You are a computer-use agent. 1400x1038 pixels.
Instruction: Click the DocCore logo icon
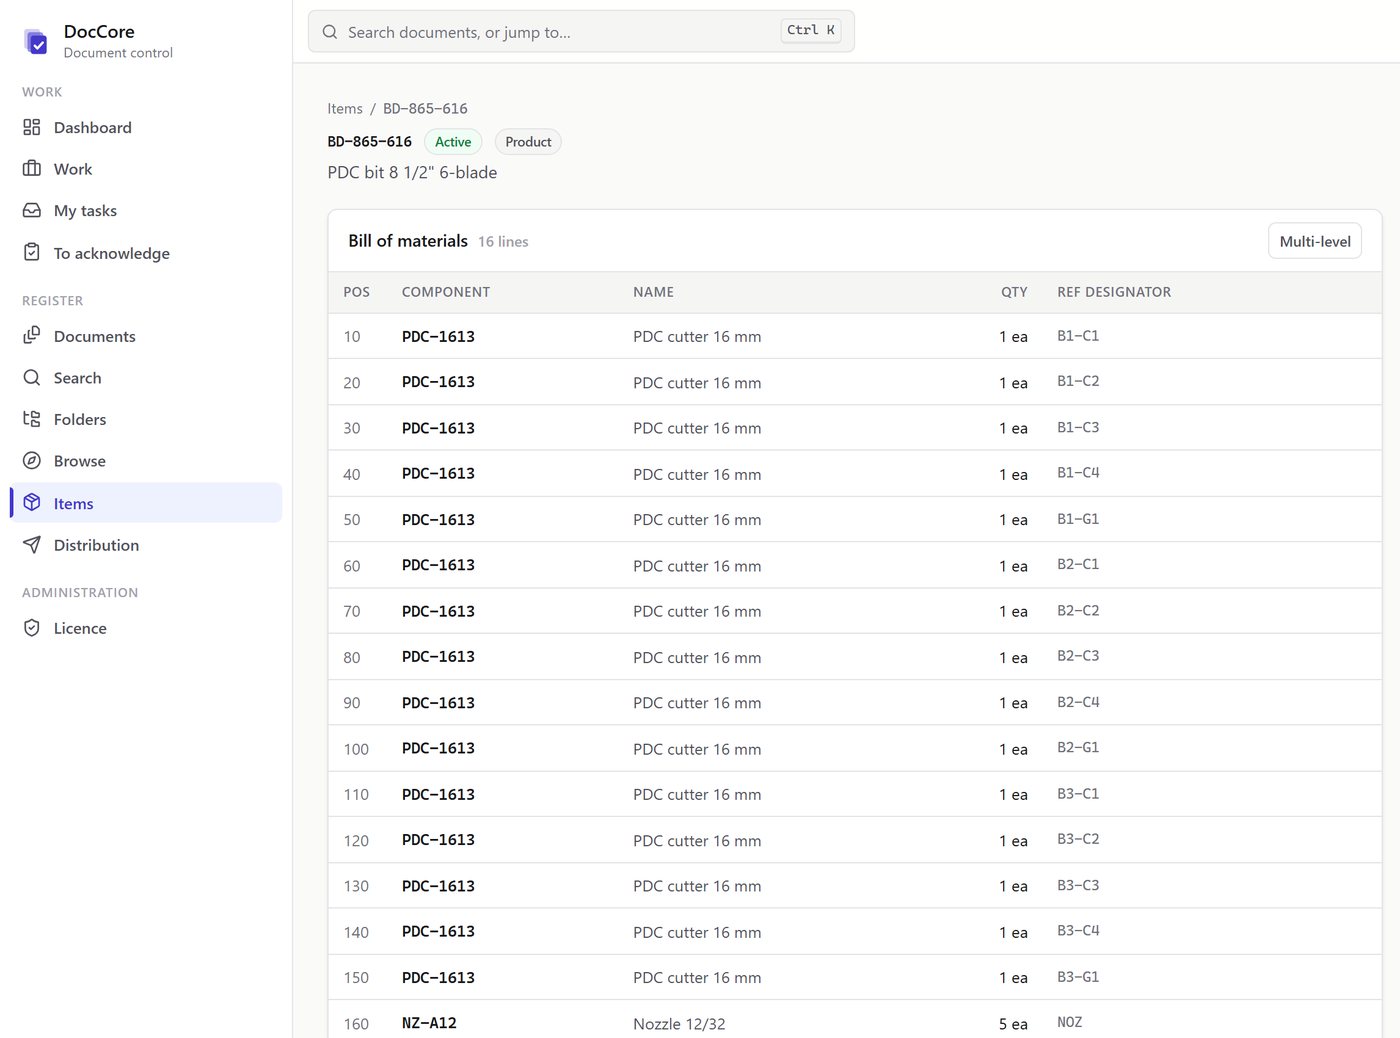pos(36,41)
